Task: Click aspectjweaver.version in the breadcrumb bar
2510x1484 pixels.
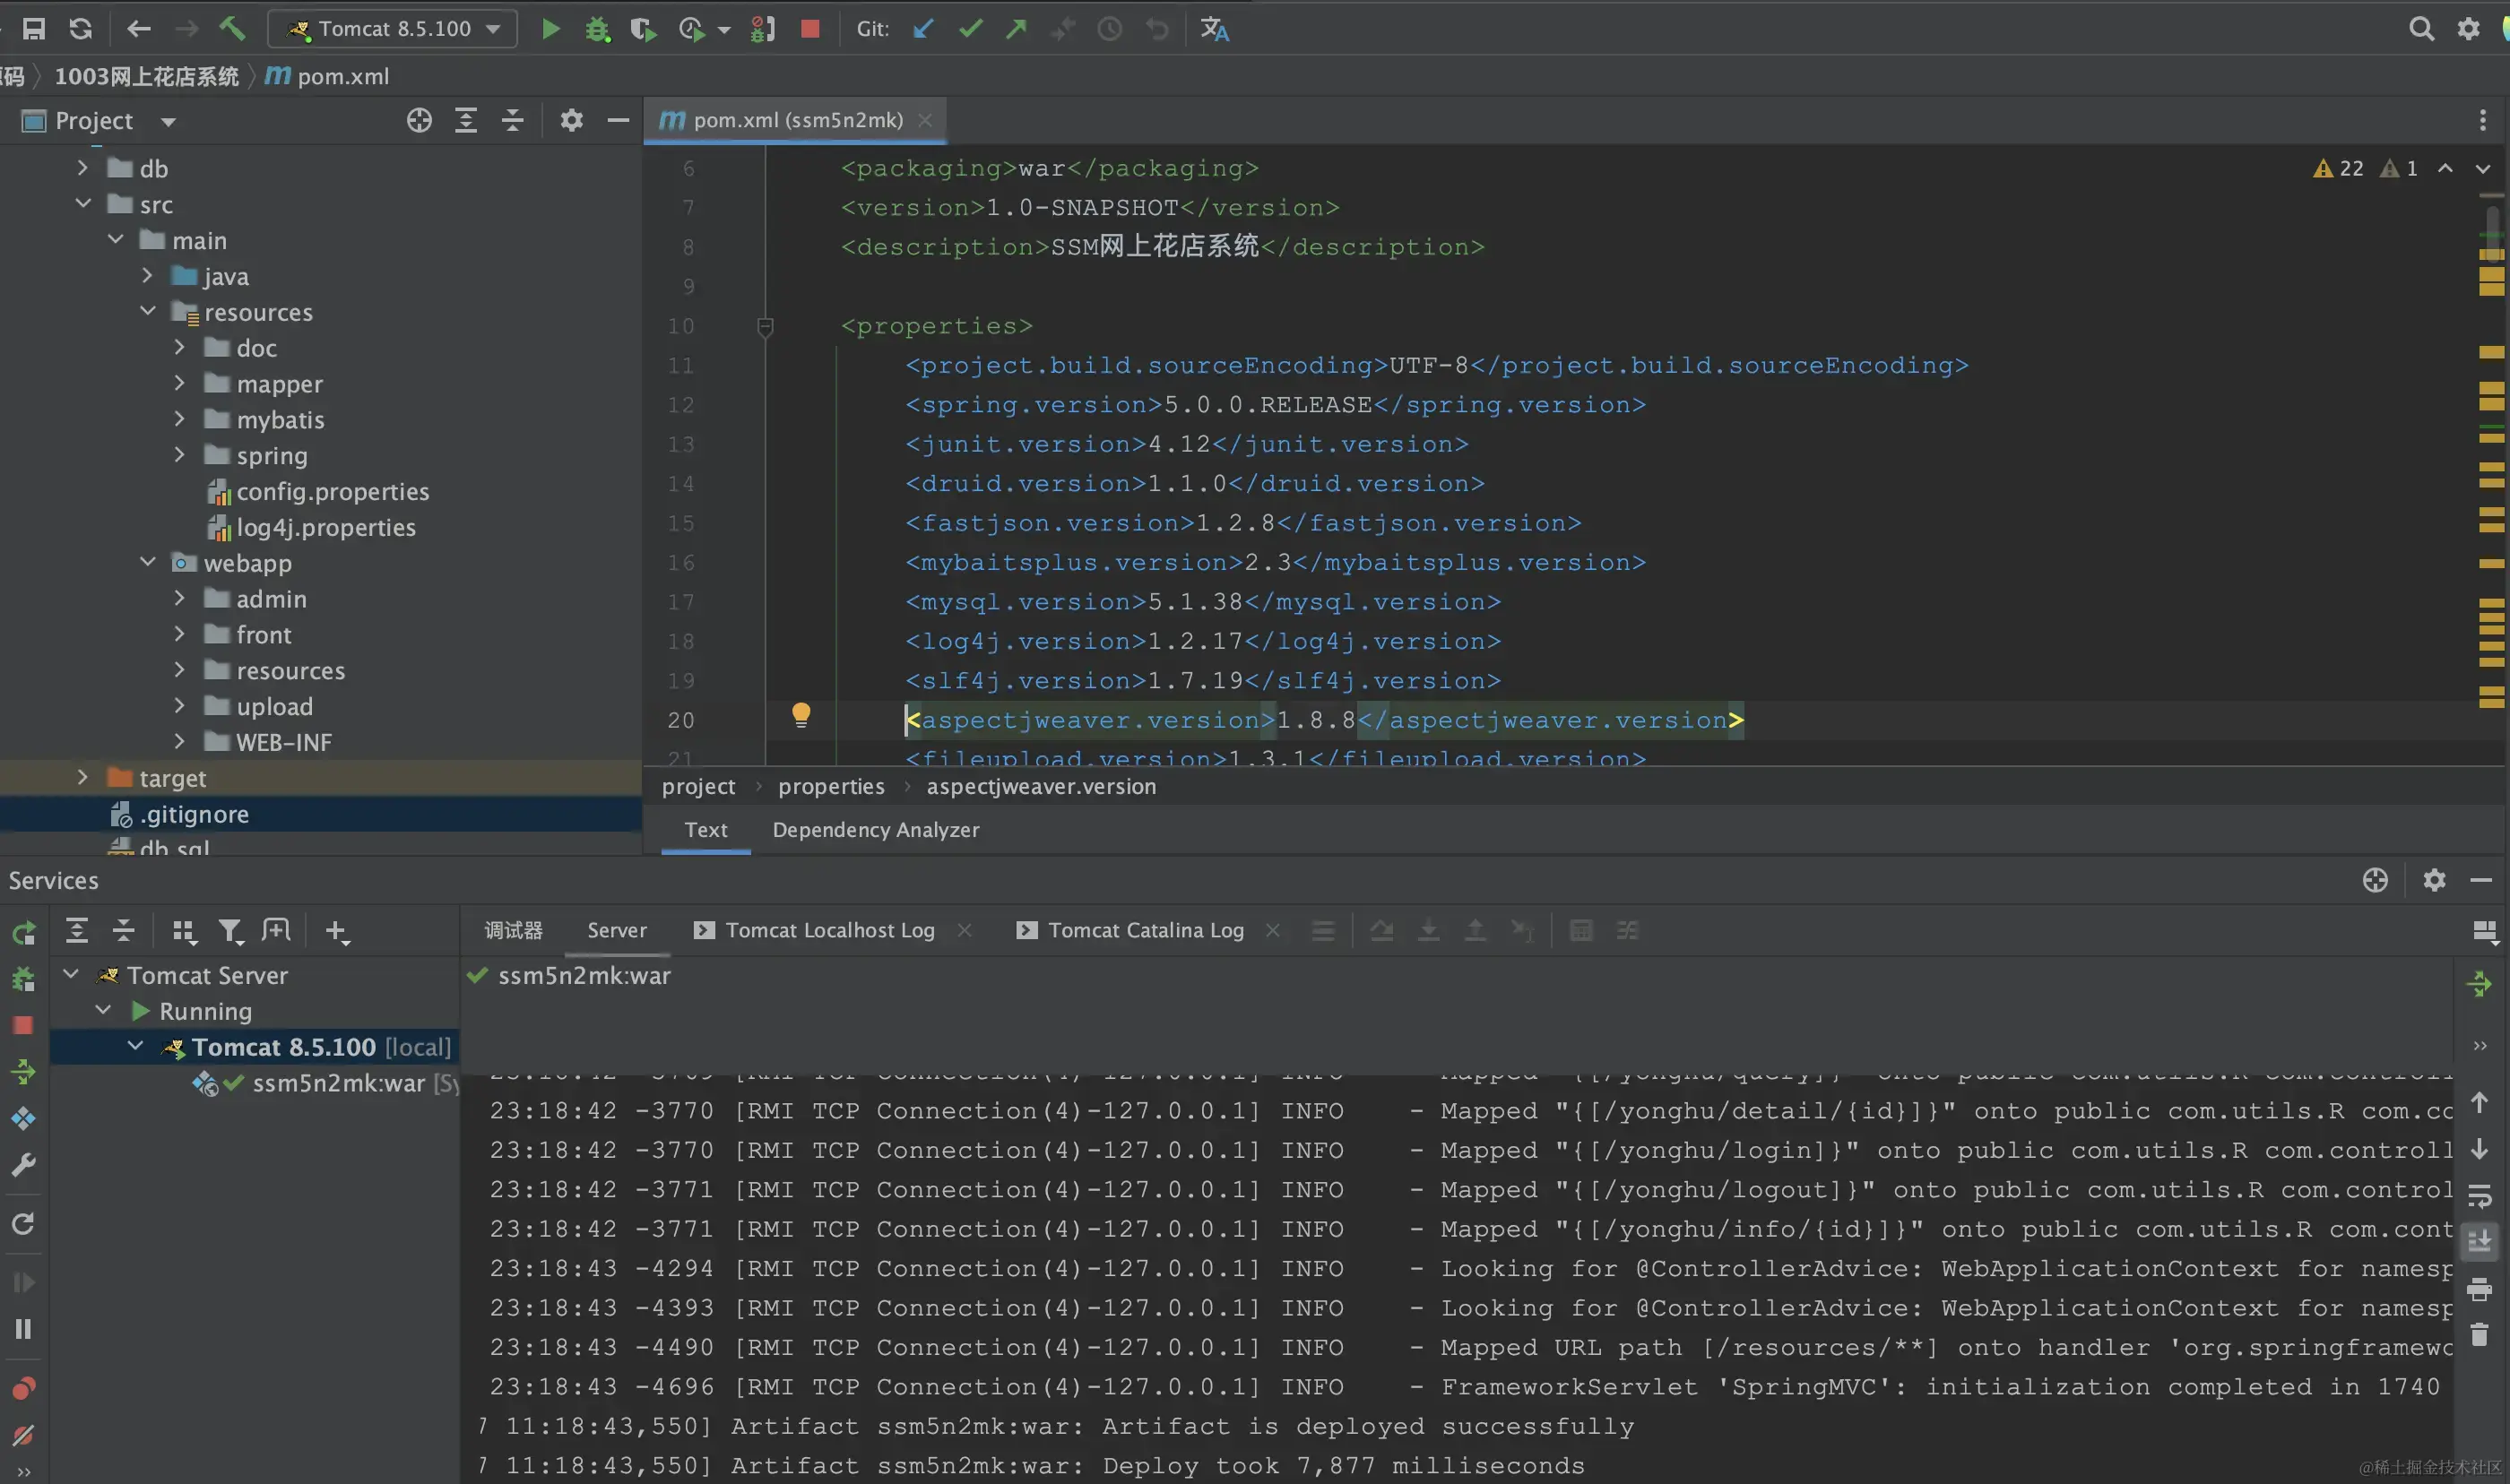Action: click(1040, 786)
